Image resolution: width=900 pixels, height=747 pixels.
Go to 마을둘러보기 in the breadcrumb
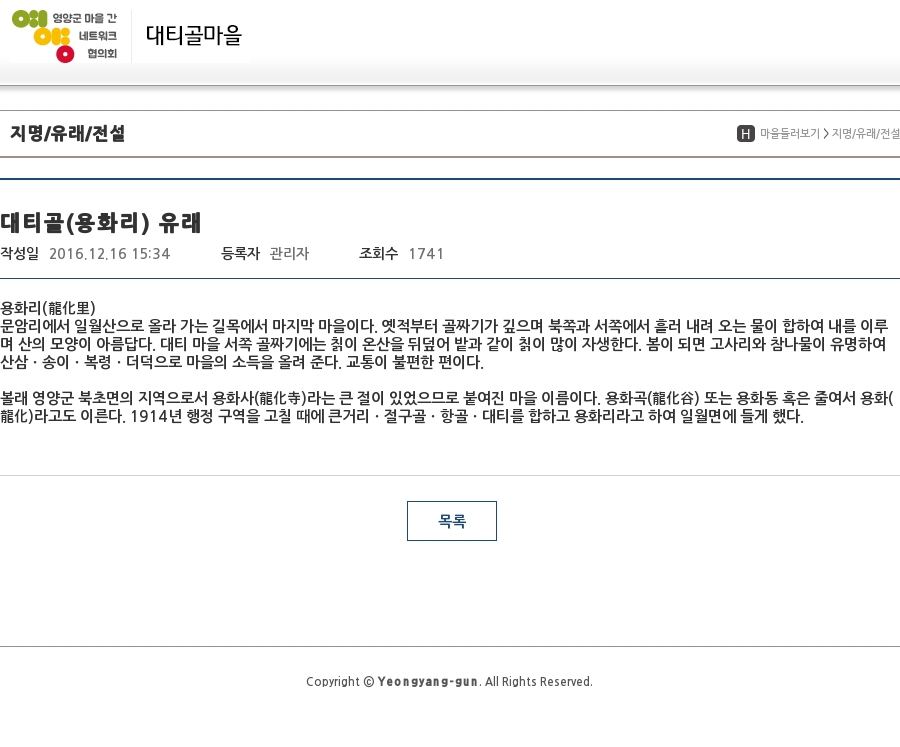click(789, 134)
